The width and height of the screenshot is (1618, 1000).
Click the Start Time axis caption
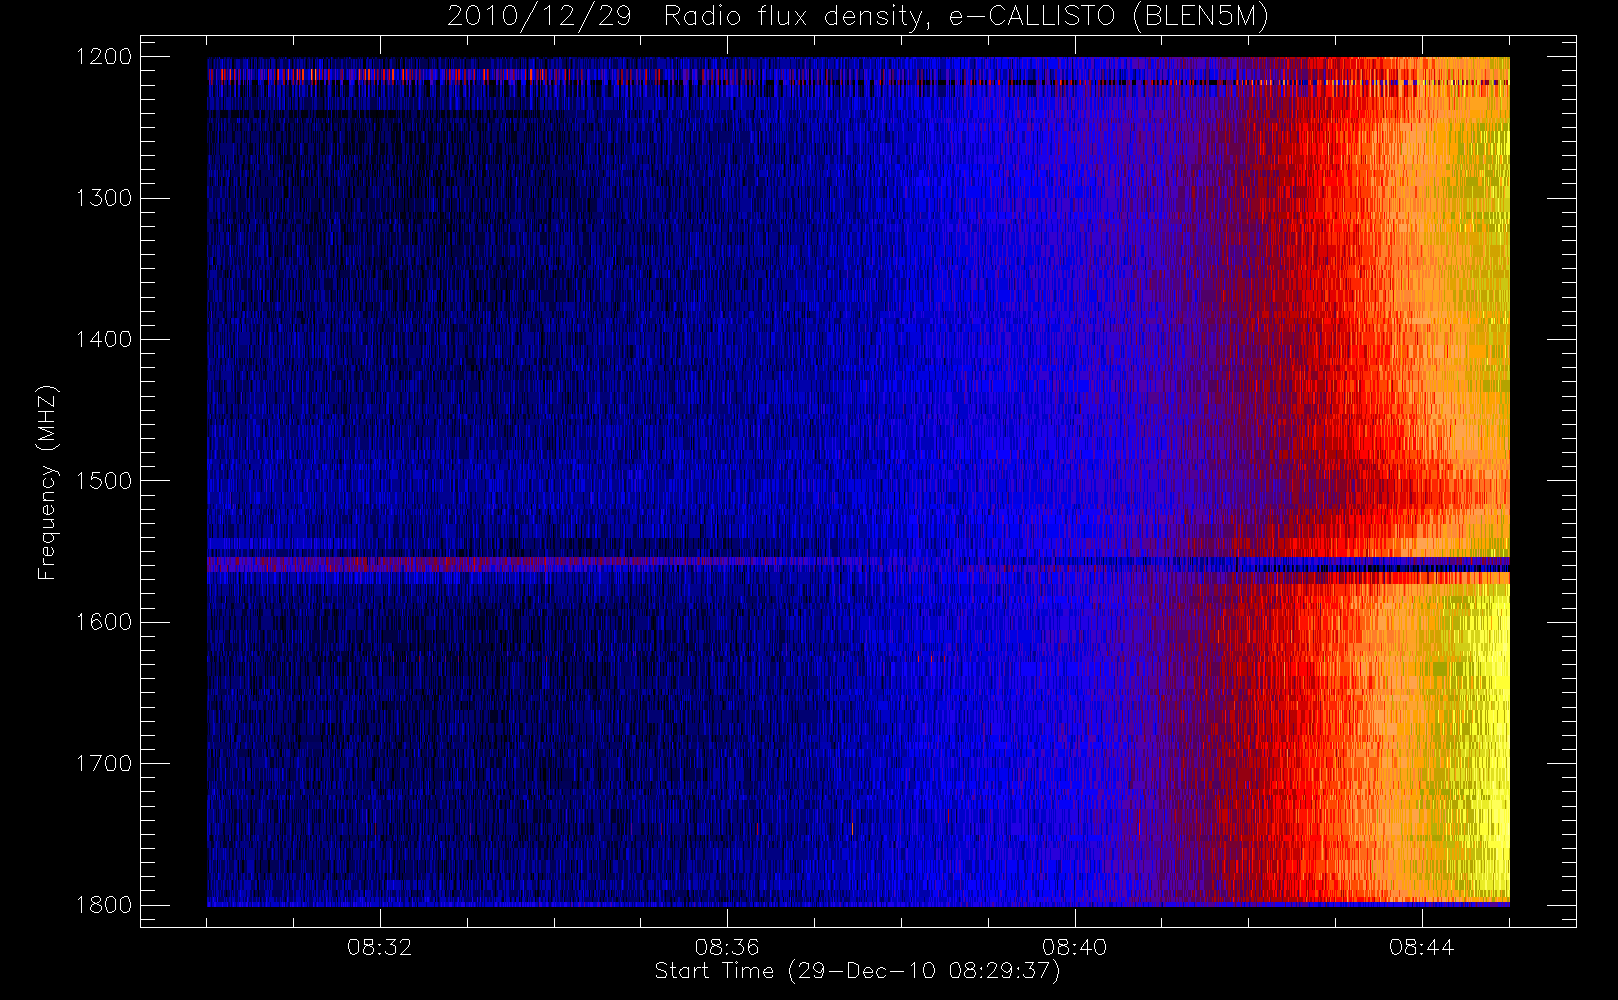858,971
